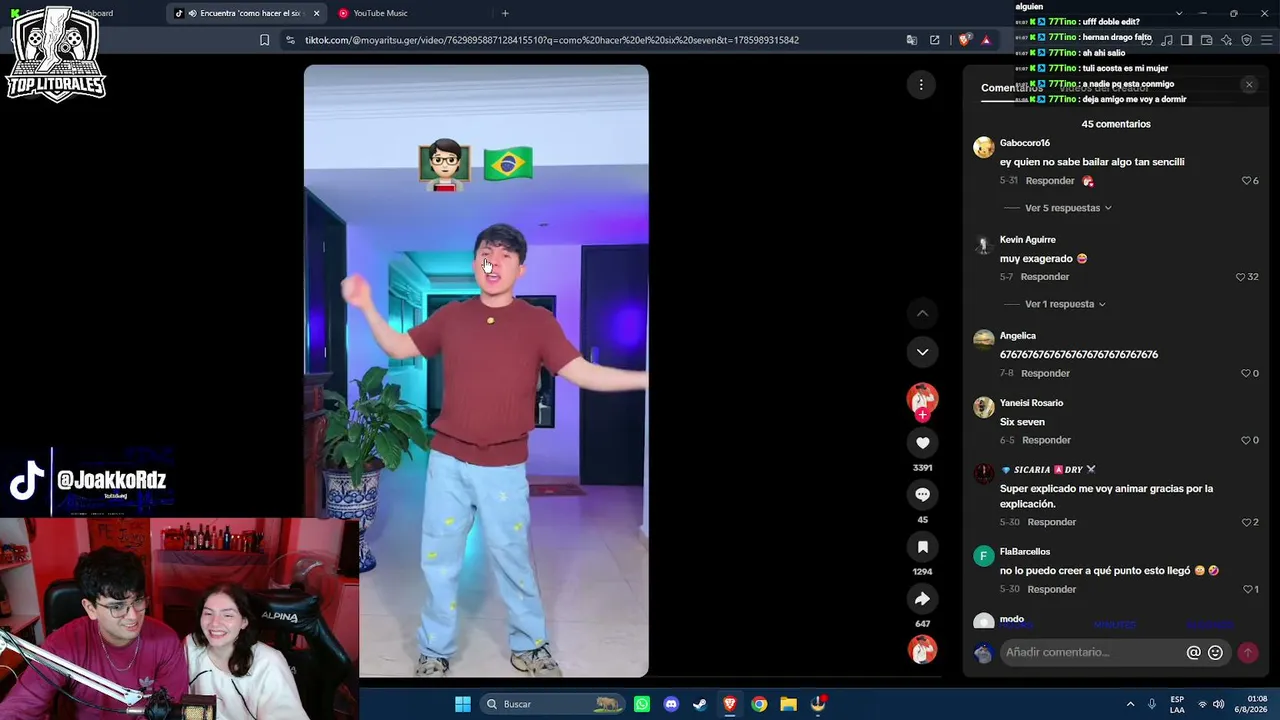Like Yaneisi Rosario's comment

pyautogui.click(x=1249, y=440)
